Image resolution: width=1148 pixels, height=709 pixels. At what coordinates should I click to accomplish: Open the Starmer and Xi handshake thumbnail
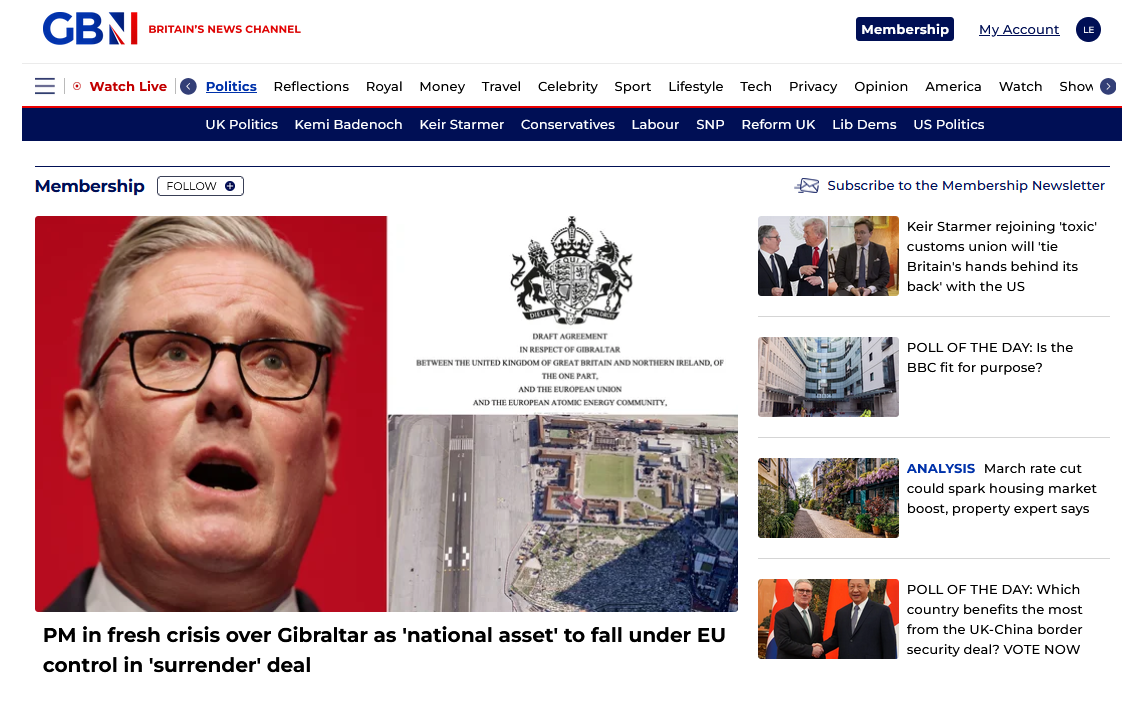click(x=828, y=619)
